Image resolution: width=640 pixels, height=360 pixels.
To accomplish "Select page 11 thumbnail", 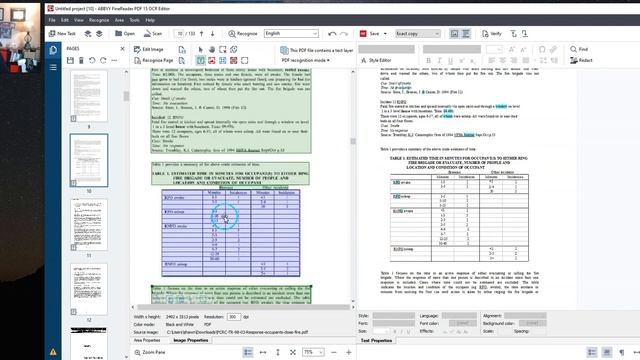I will click(x=89, y=224).
